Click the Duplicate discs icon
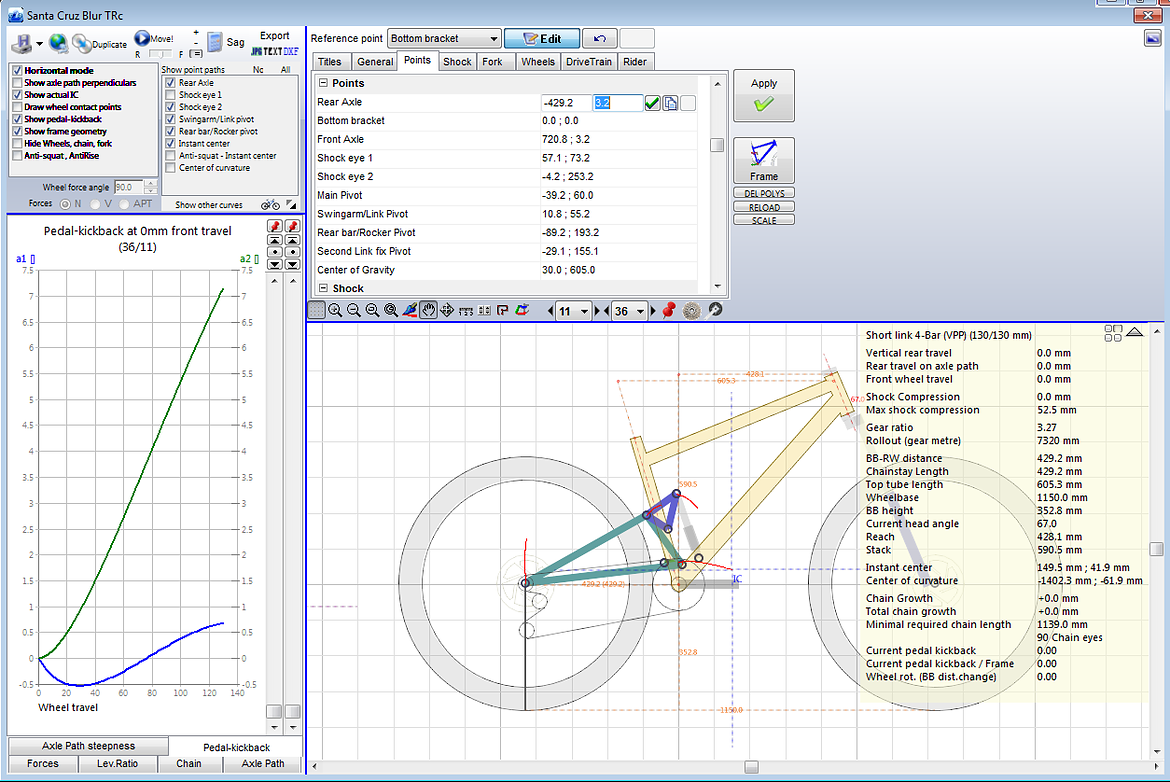Image resolution: width=1170 pixels, height=782 pixels. [82, 43]
